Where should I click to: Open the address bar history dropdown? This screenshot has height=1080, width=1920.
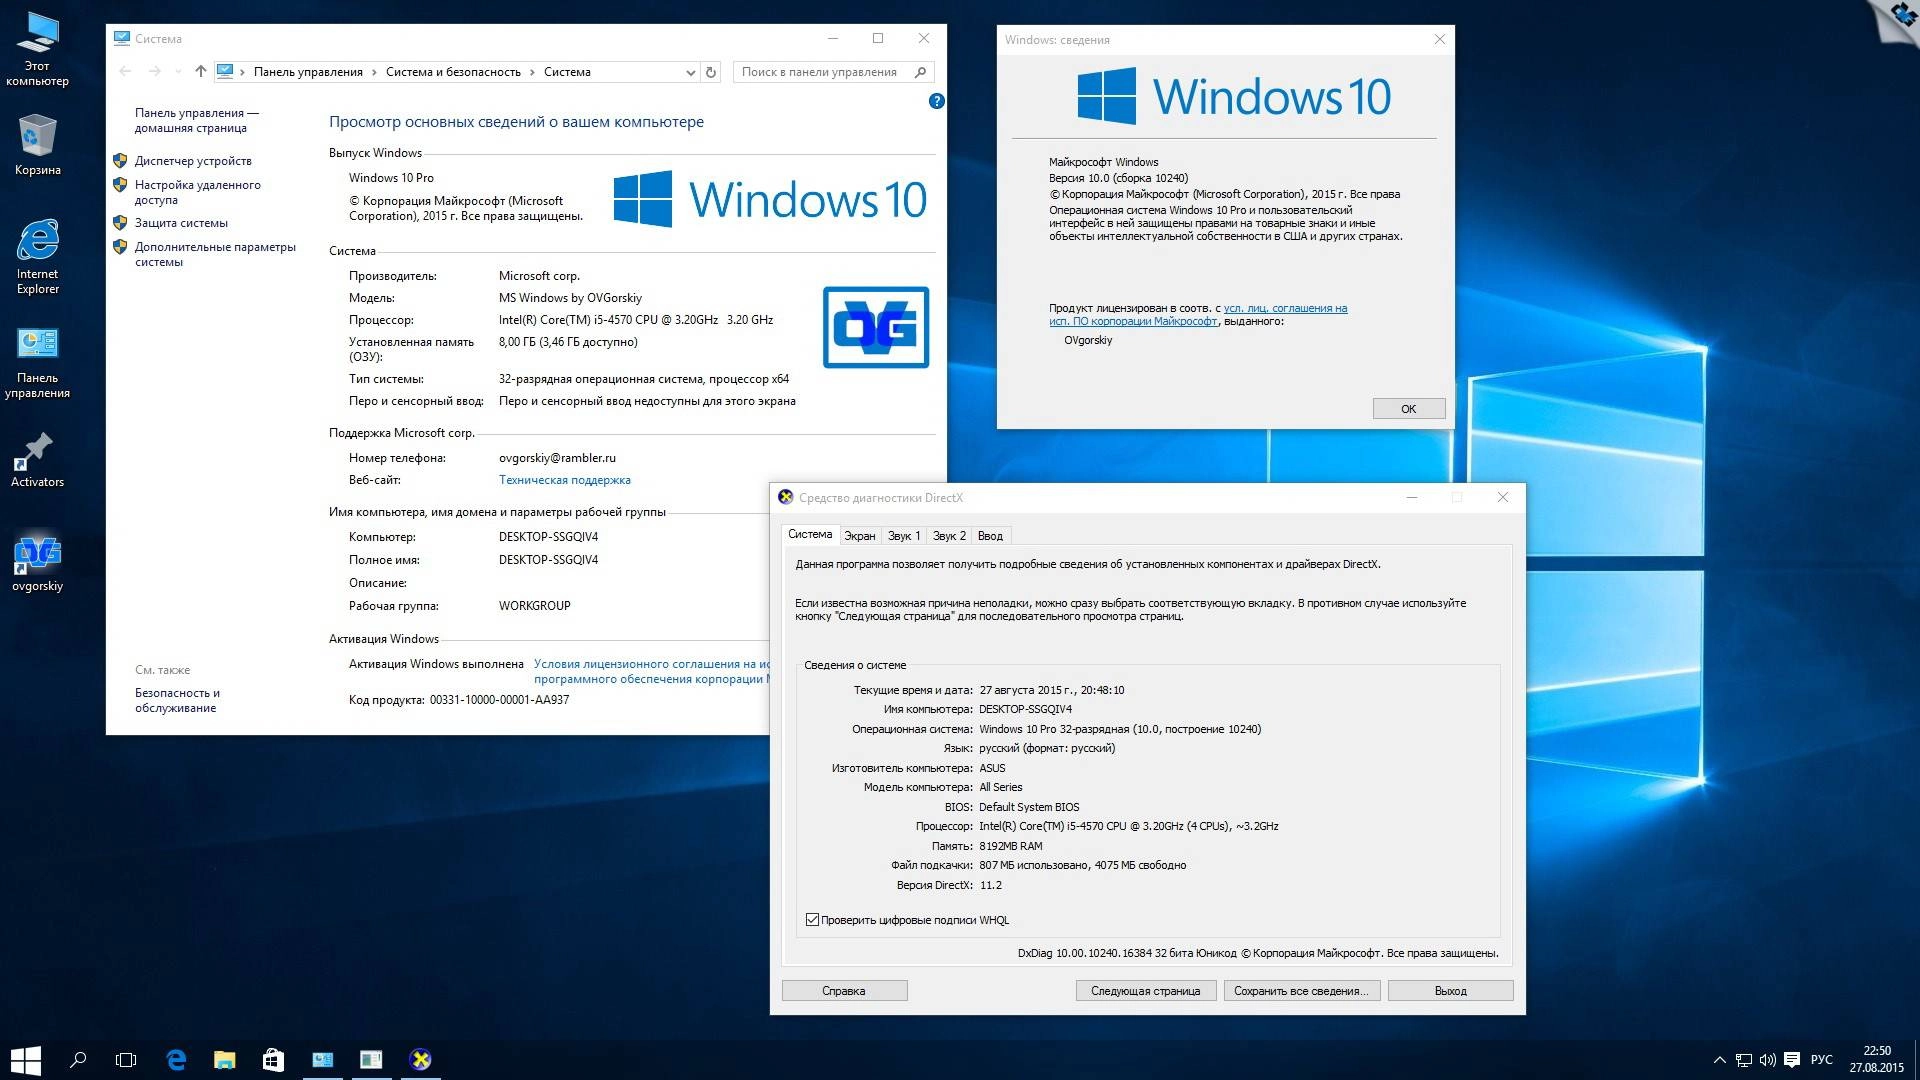[x=691, y=72]
